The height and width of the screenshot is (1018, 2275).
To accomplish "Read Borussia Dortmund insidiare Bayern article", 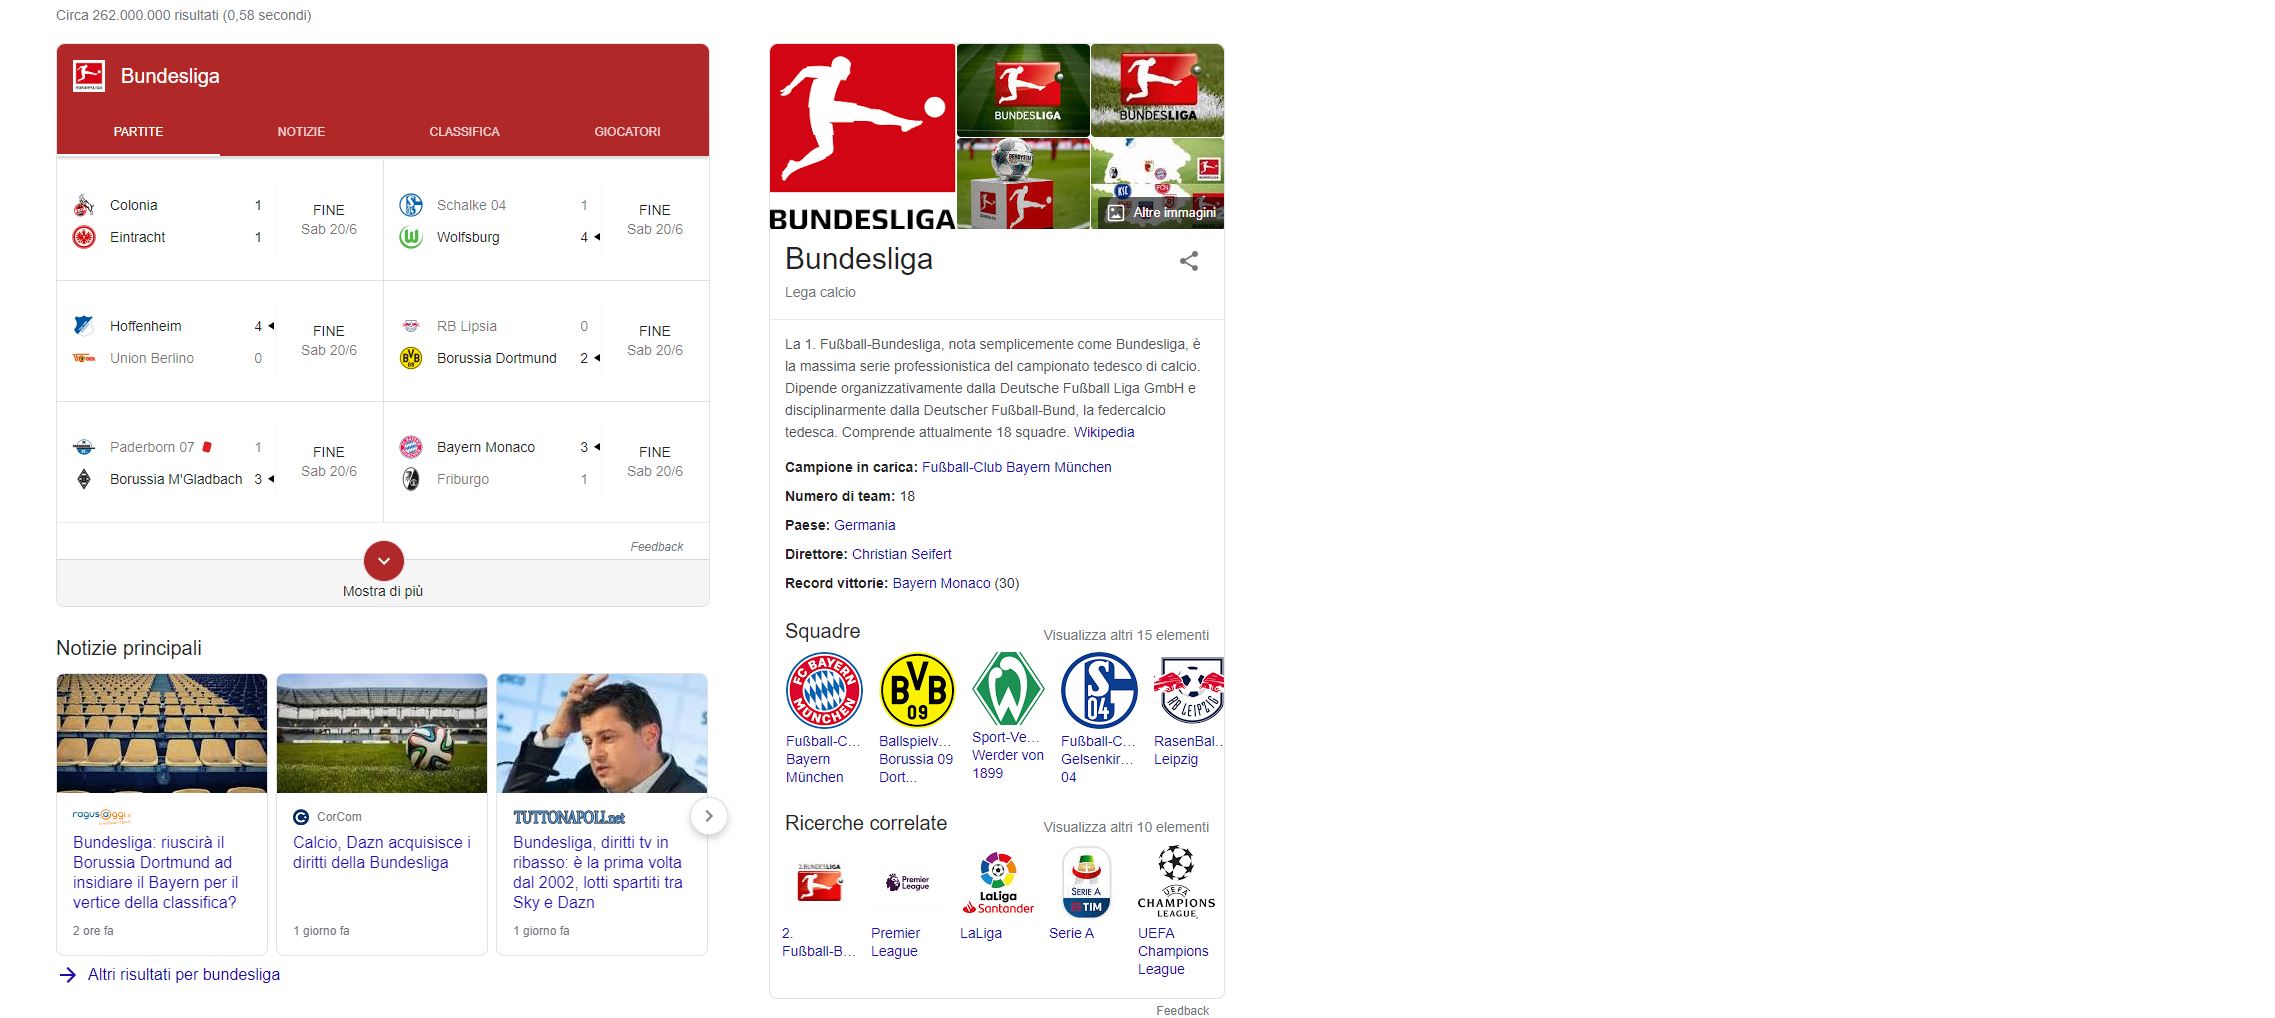I will pyautogui.click(x=156, y=872).
